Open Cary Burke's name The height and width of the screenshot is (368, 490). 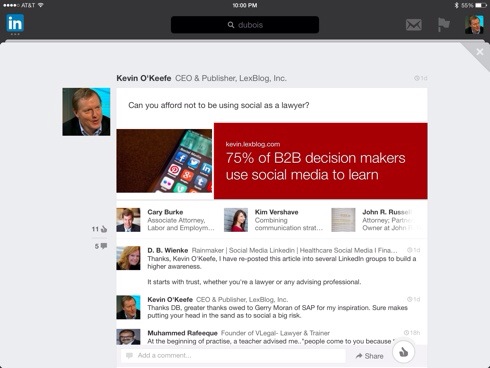[x=165, y=212]
